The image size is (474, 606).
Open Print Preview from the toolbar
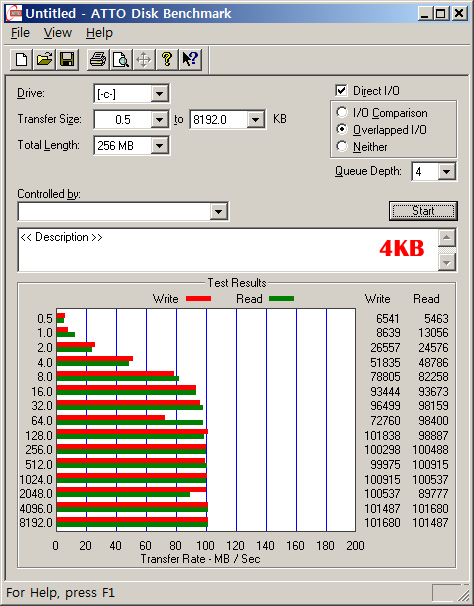click(x=121, y=60)
